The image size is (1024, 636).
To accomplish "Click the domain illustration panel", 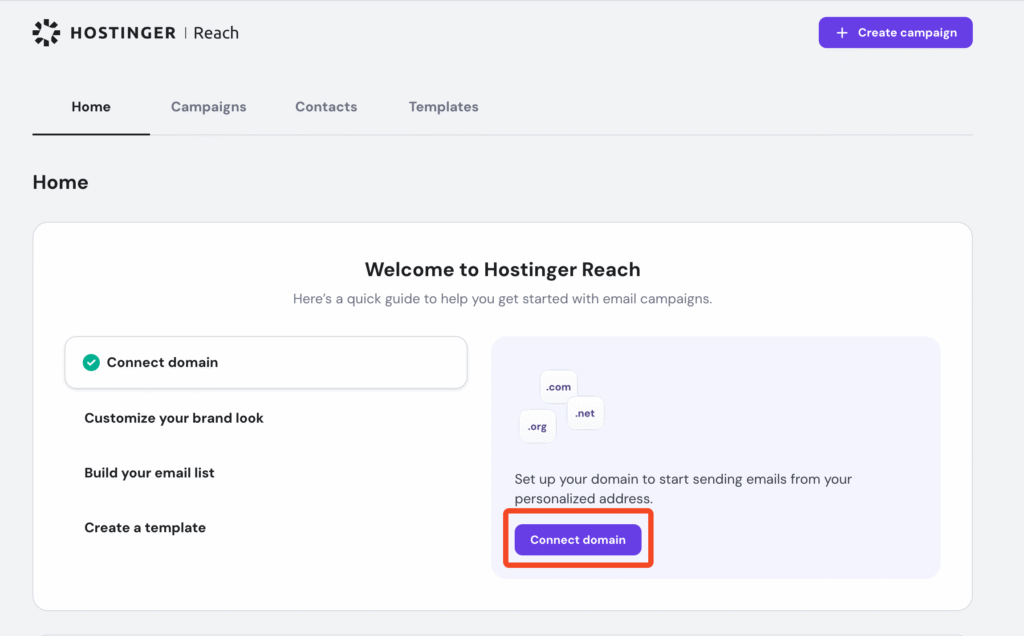I will click(x=716, y=457).
